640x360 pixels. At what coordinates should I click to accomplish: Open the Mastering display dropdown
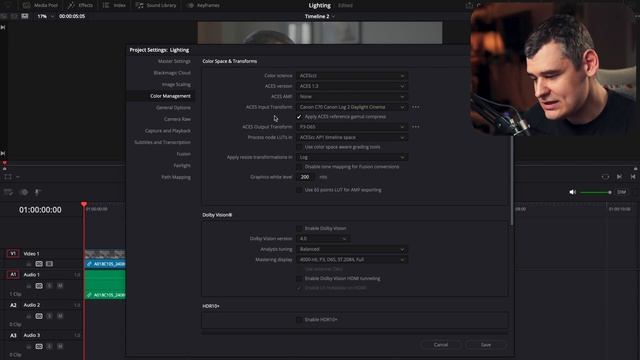point(351,260)
